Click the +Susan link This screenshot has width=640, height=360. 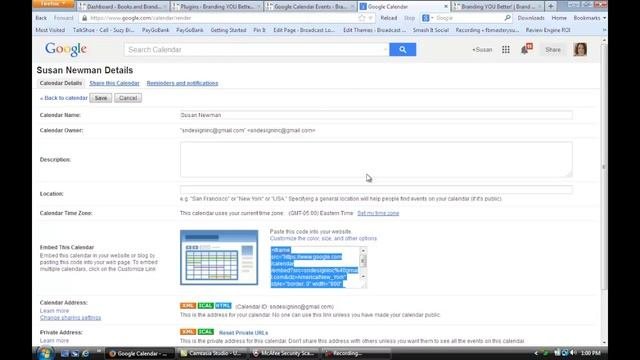pyautogui.click(x=482, y=49)
